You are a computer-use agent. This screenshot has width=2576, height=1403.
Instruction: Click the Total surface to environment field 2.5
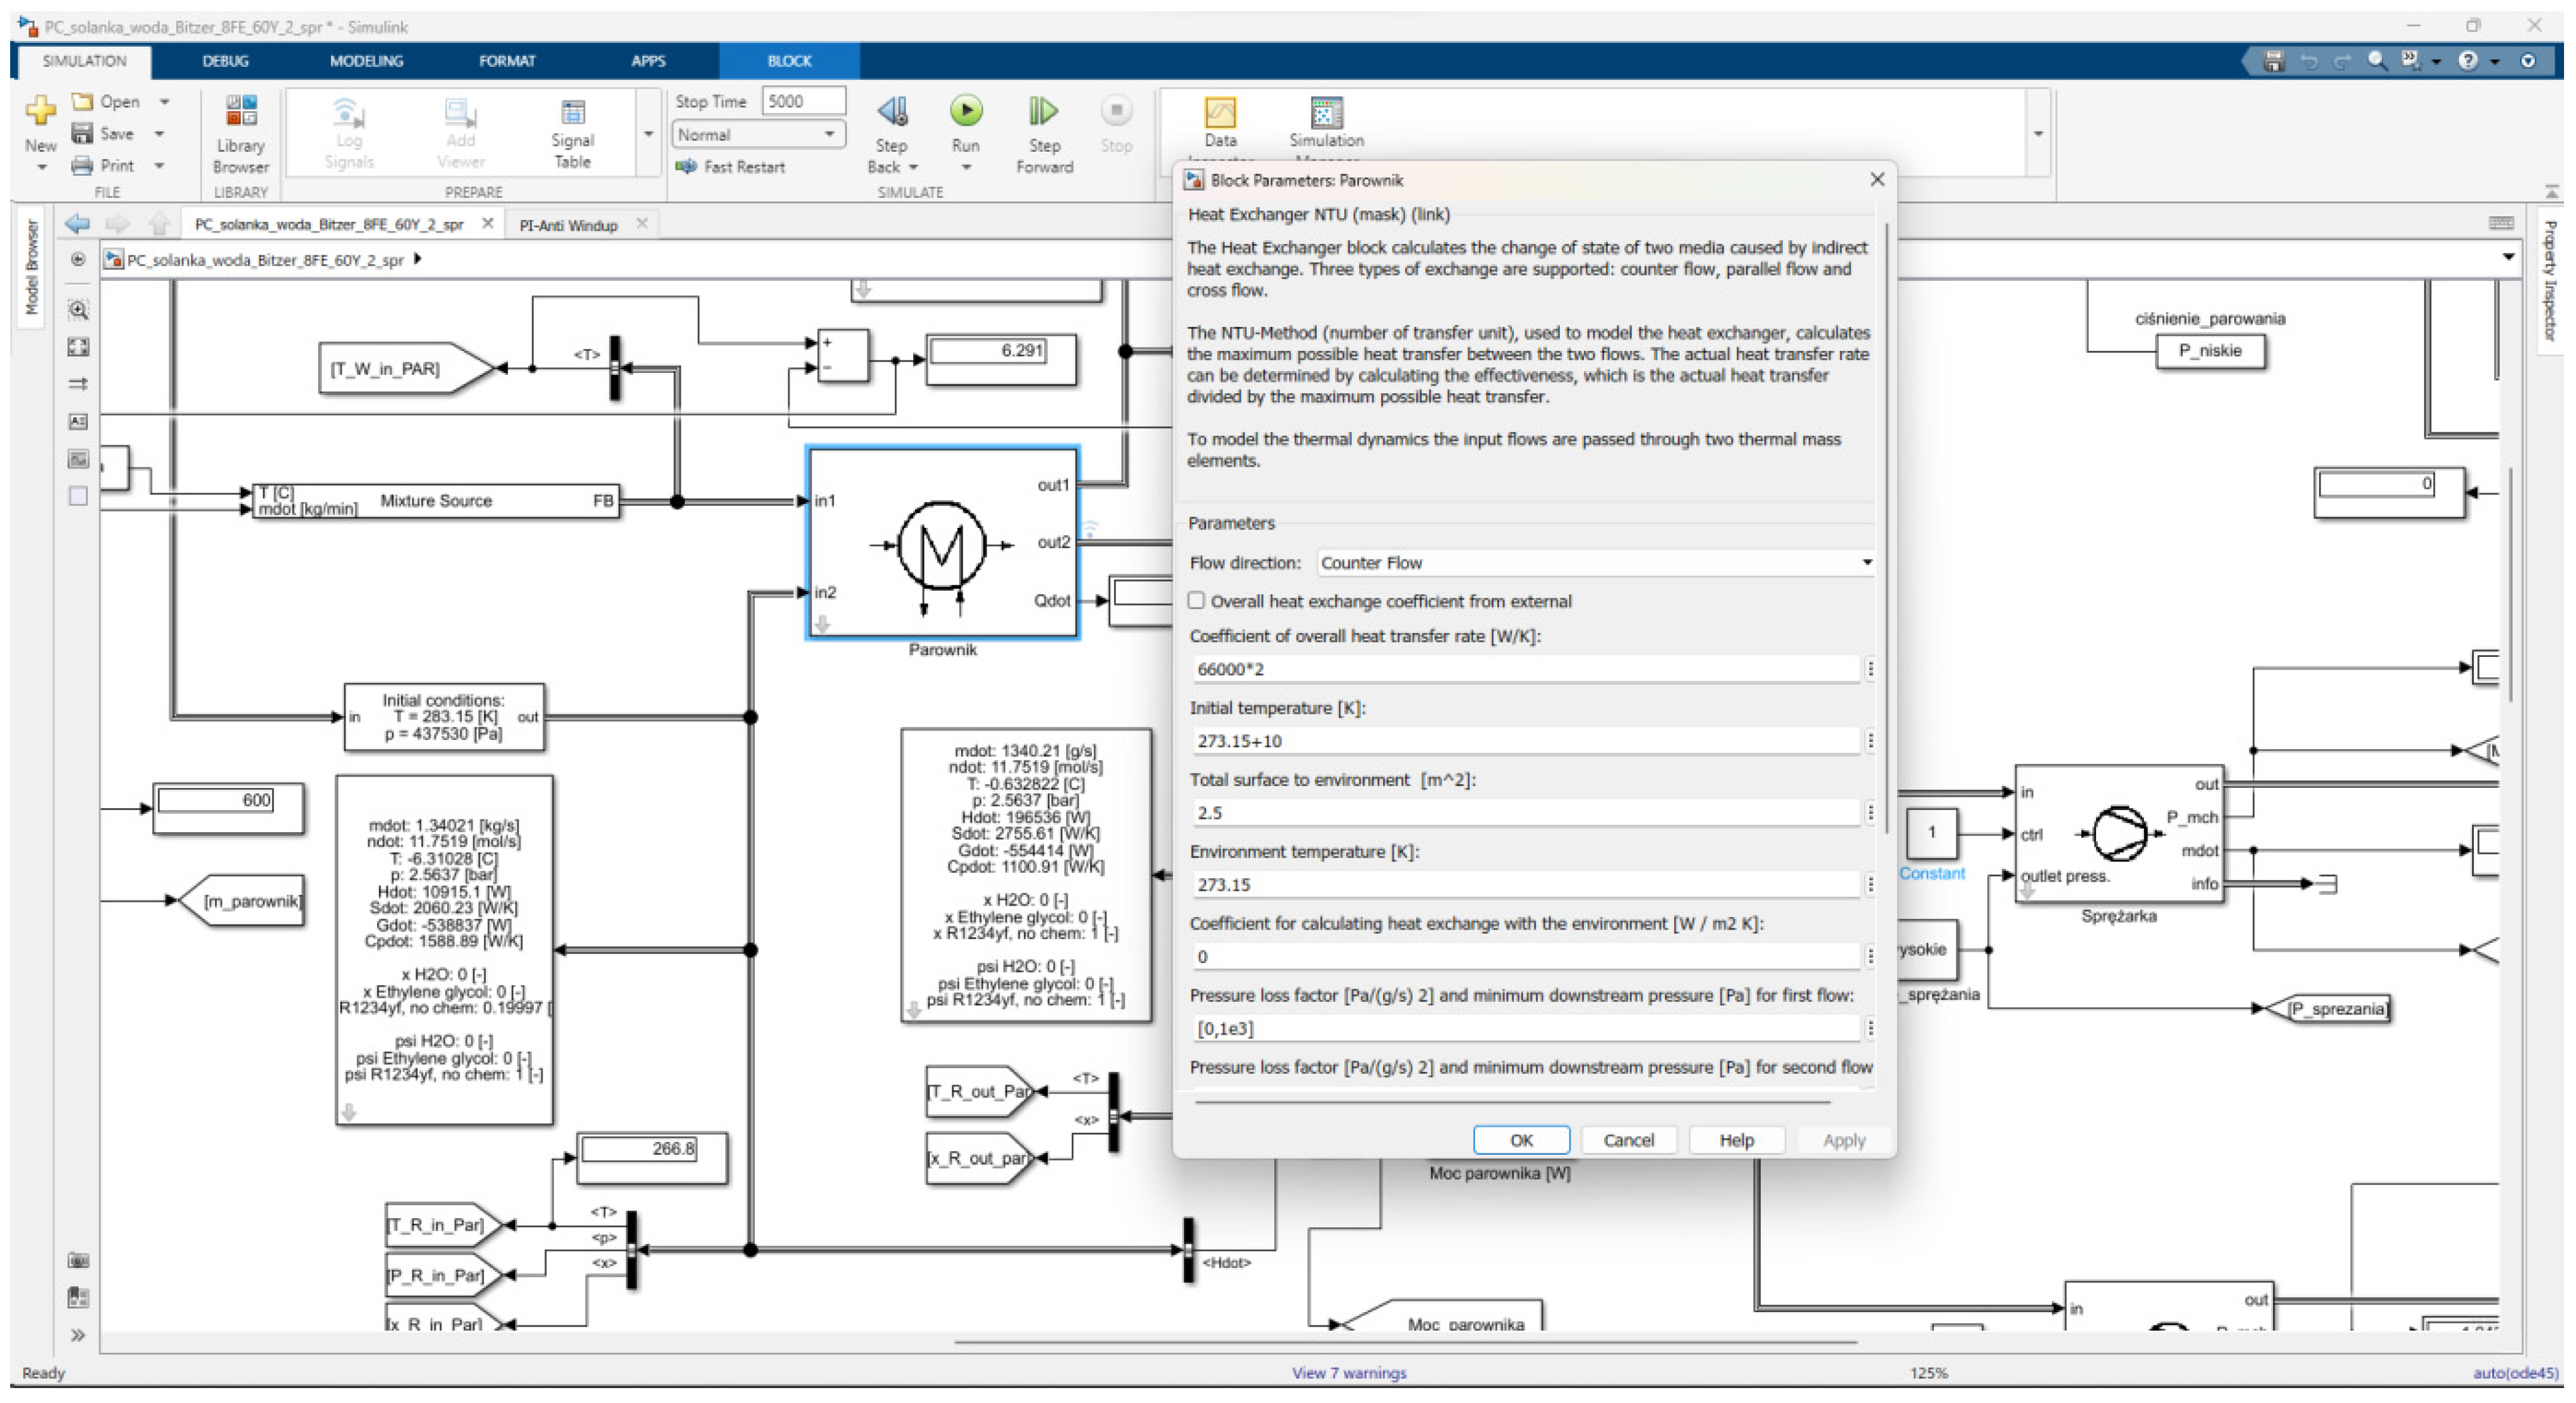pos(1526,813)
